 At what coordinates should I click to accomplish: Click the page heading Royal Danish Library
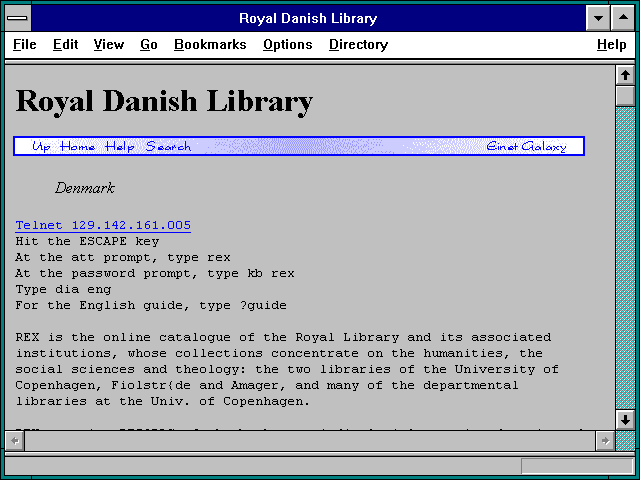coord(164,102)
